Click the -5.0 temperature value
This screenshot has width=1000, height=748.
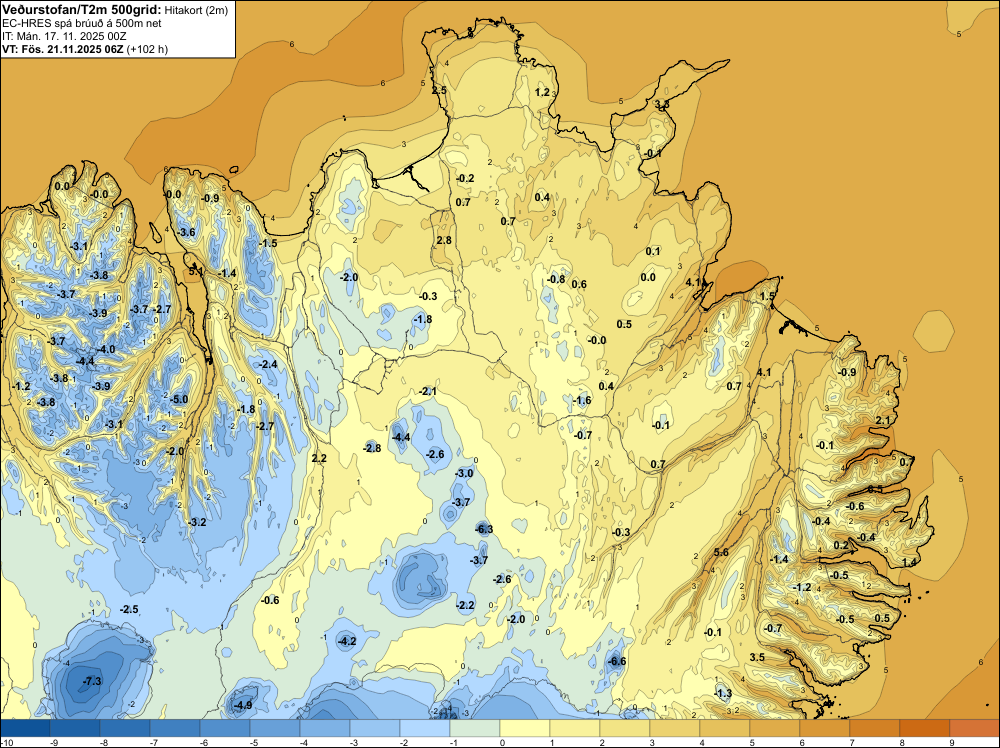[179, 399]
